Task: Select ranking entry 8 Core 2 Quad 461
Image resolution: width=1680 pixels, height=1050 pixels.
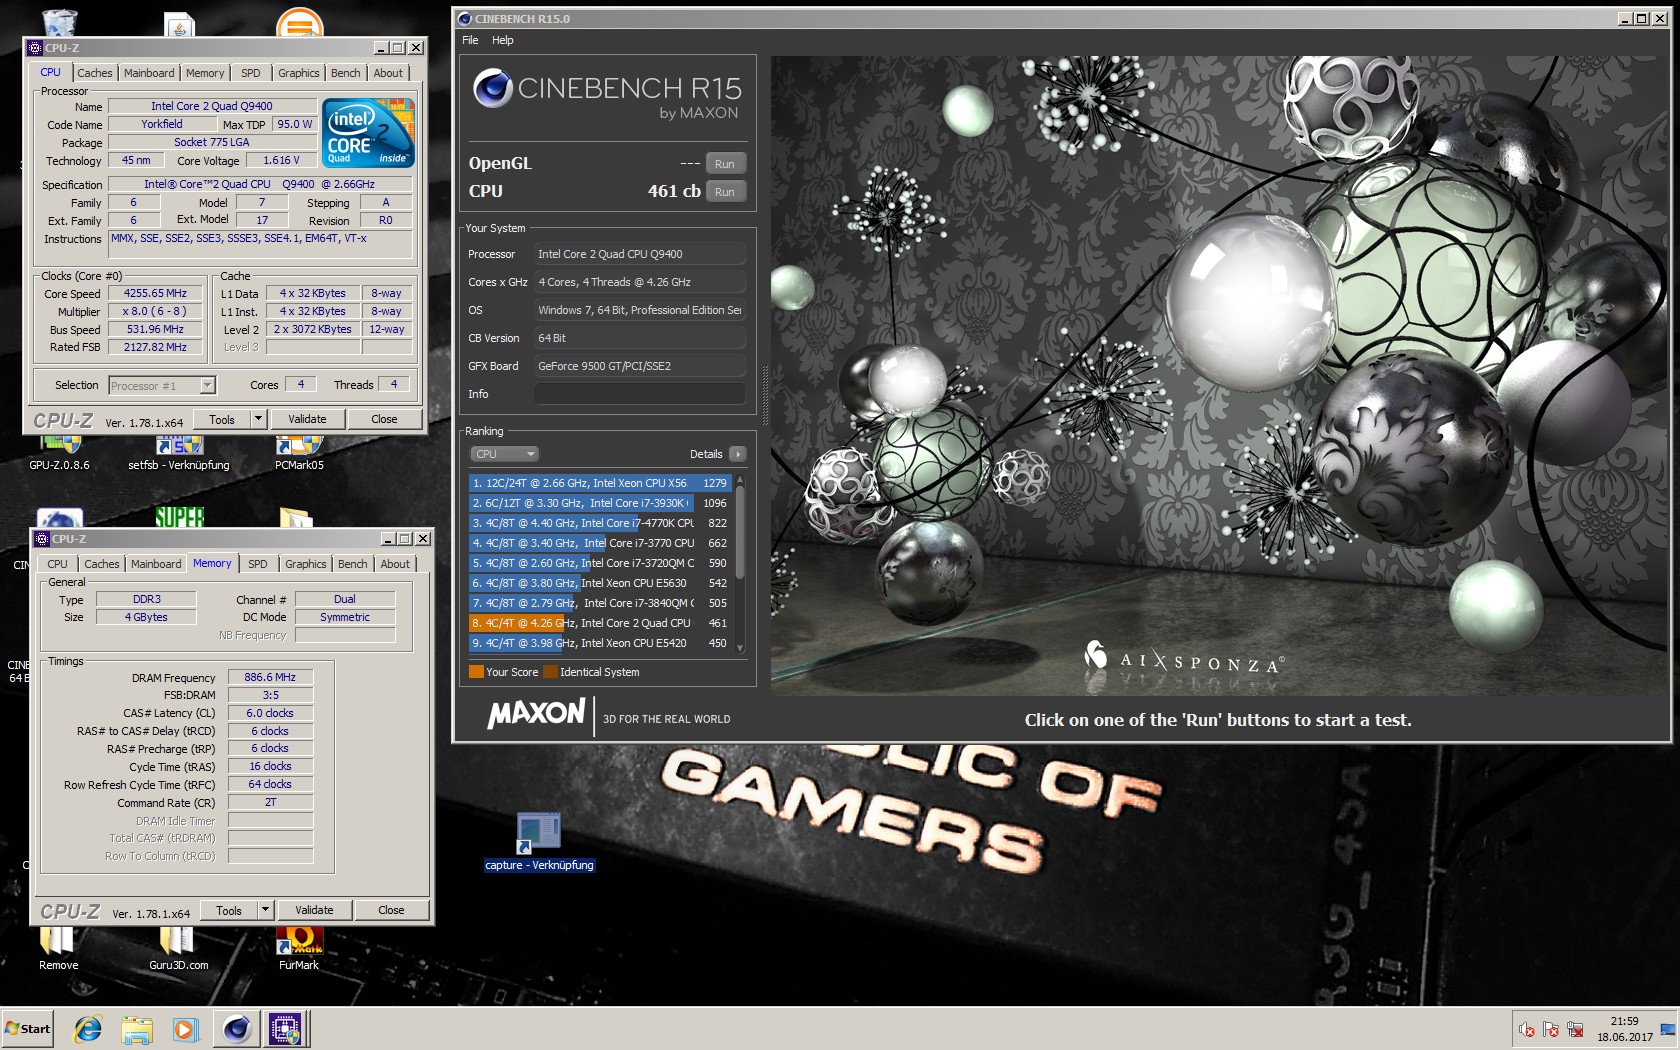Action: 600,623
